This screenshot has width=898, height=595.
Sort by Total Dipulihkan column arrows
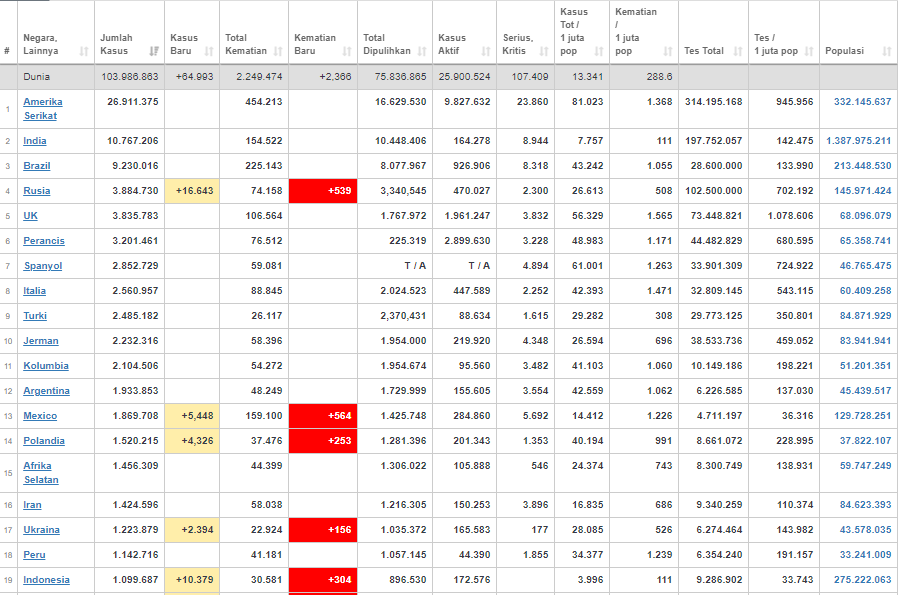click(x=422, y=52)
